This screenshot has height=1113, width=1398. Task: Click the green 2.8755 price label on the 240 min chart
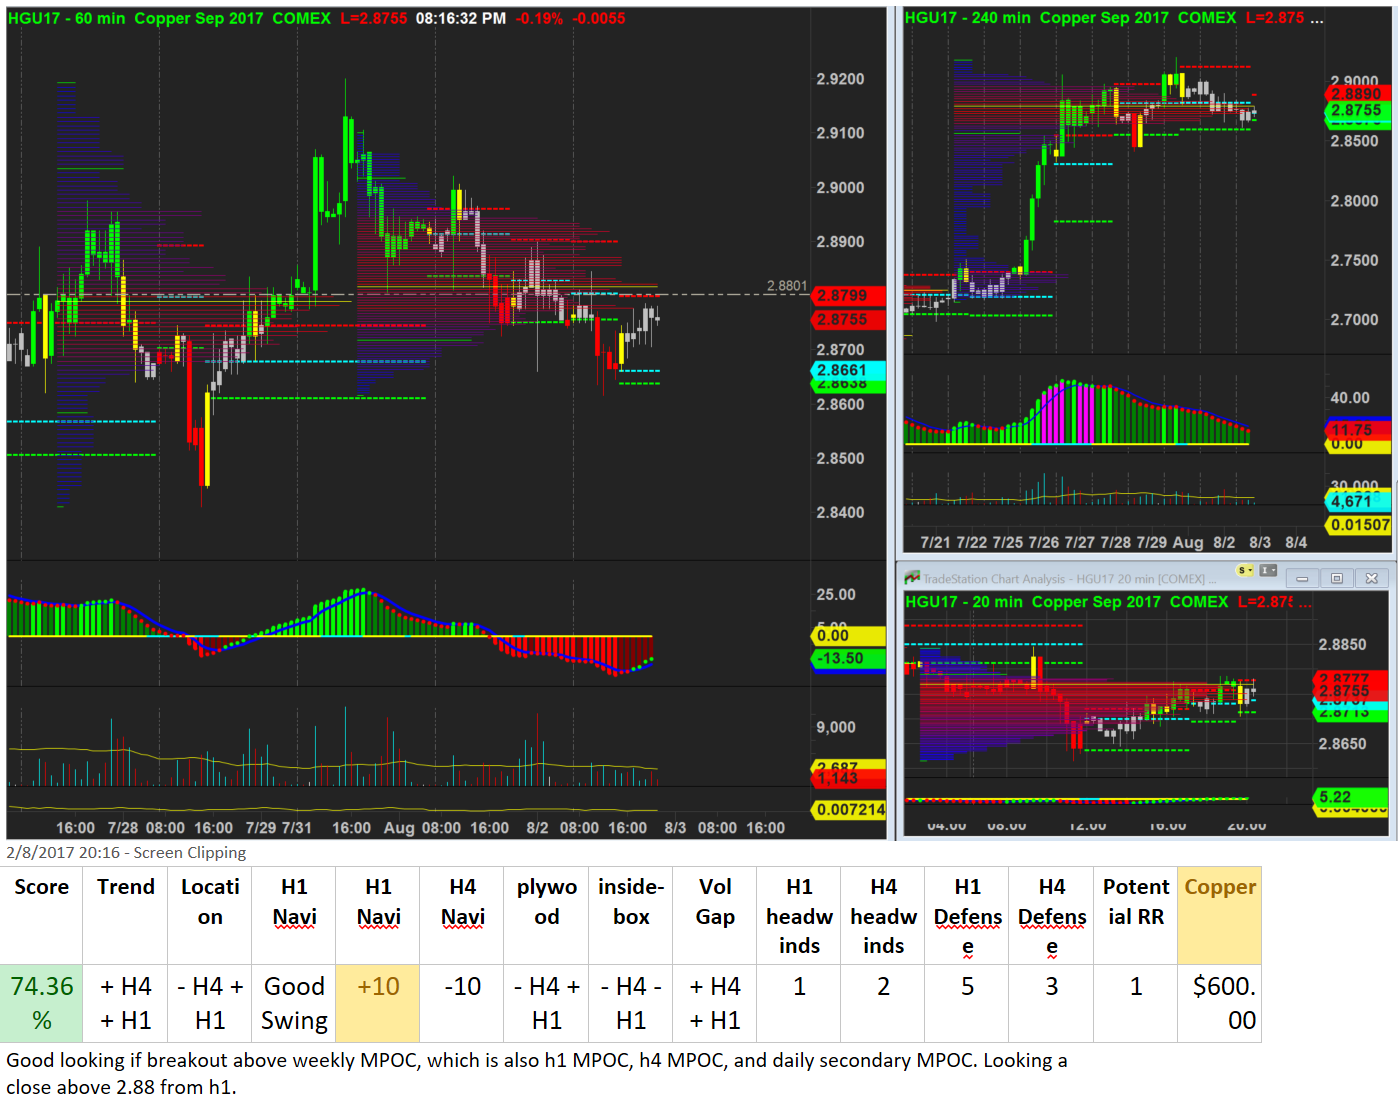coord(1357,111)
